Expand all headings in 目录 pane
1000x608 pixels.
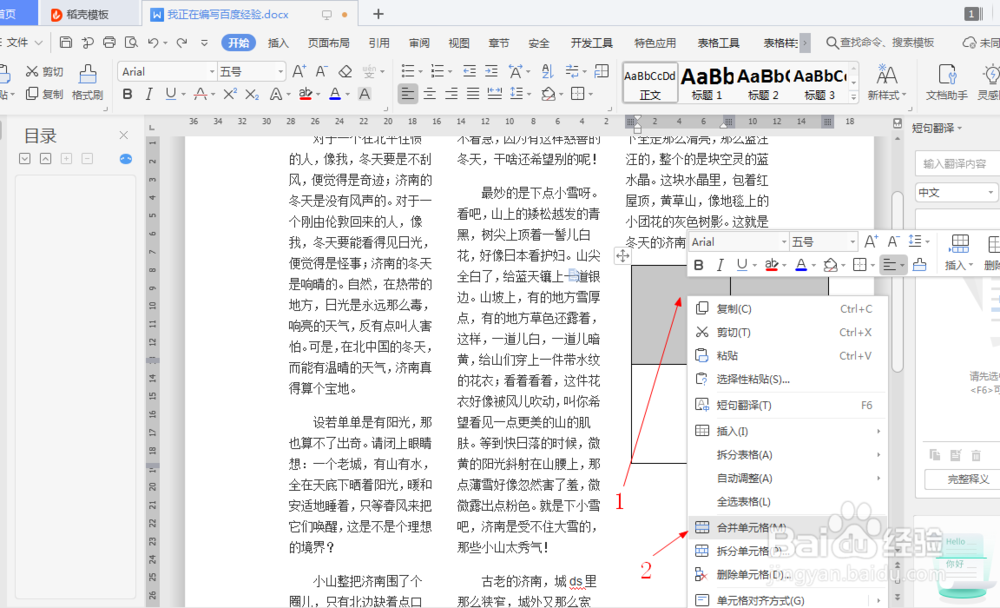(24, 158)
